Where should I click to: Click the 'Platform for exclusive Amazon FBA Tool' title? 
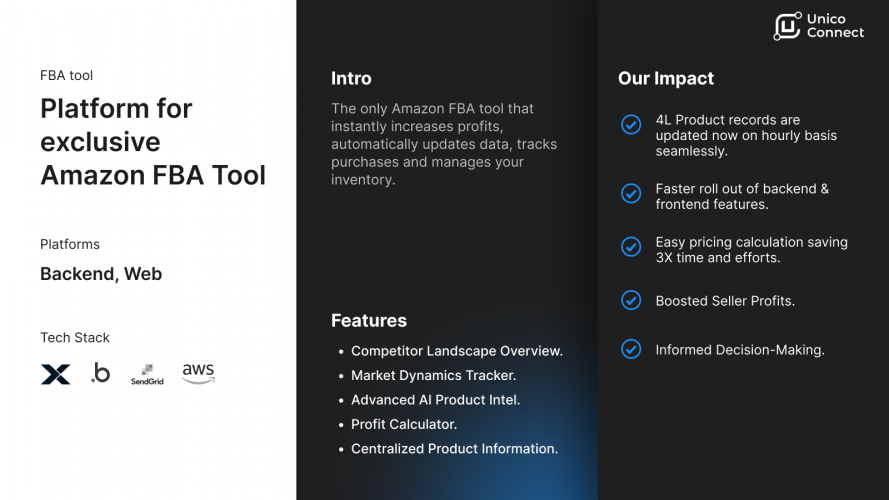(153, 142)
